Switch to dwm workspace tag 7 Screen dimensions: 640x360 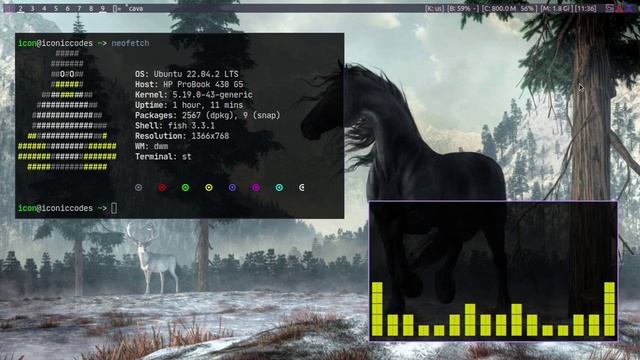(79, 8)
